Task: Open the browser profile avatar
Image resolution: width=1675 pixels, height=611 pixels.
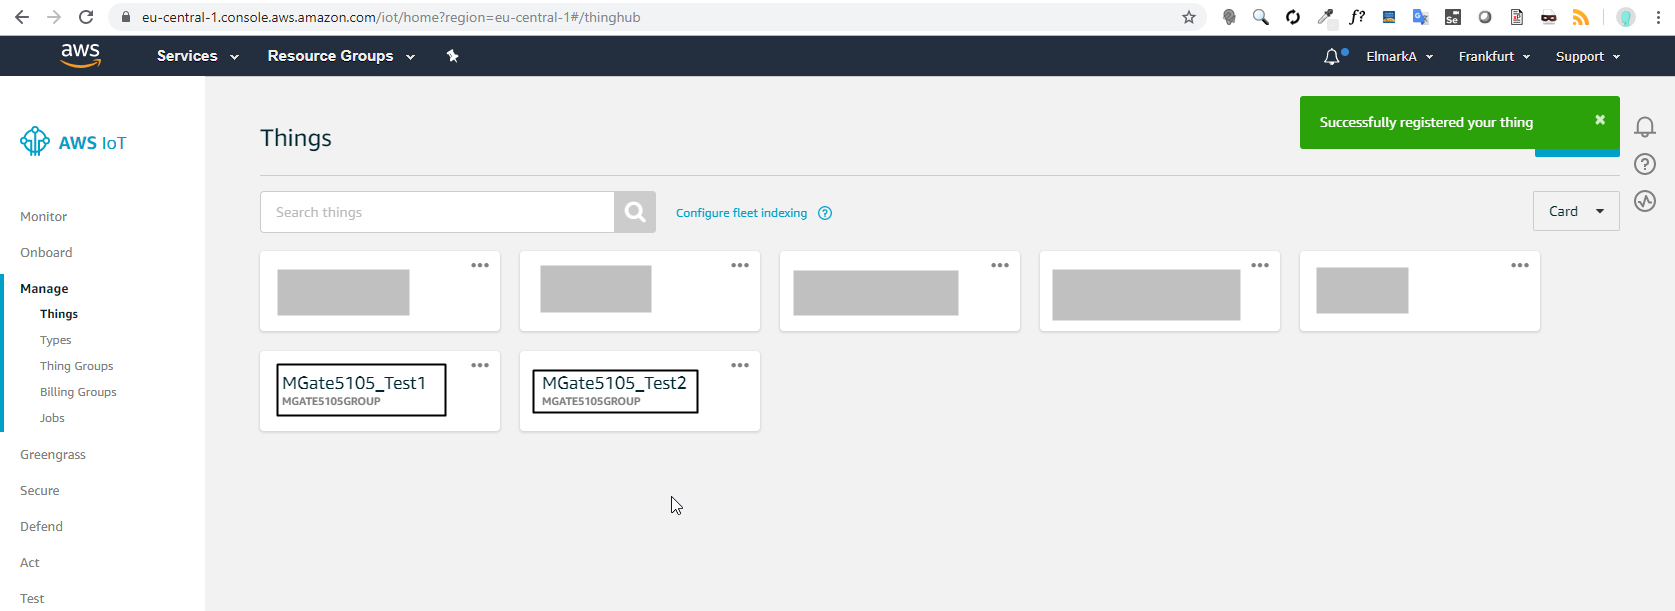Action: [1626, 17]
